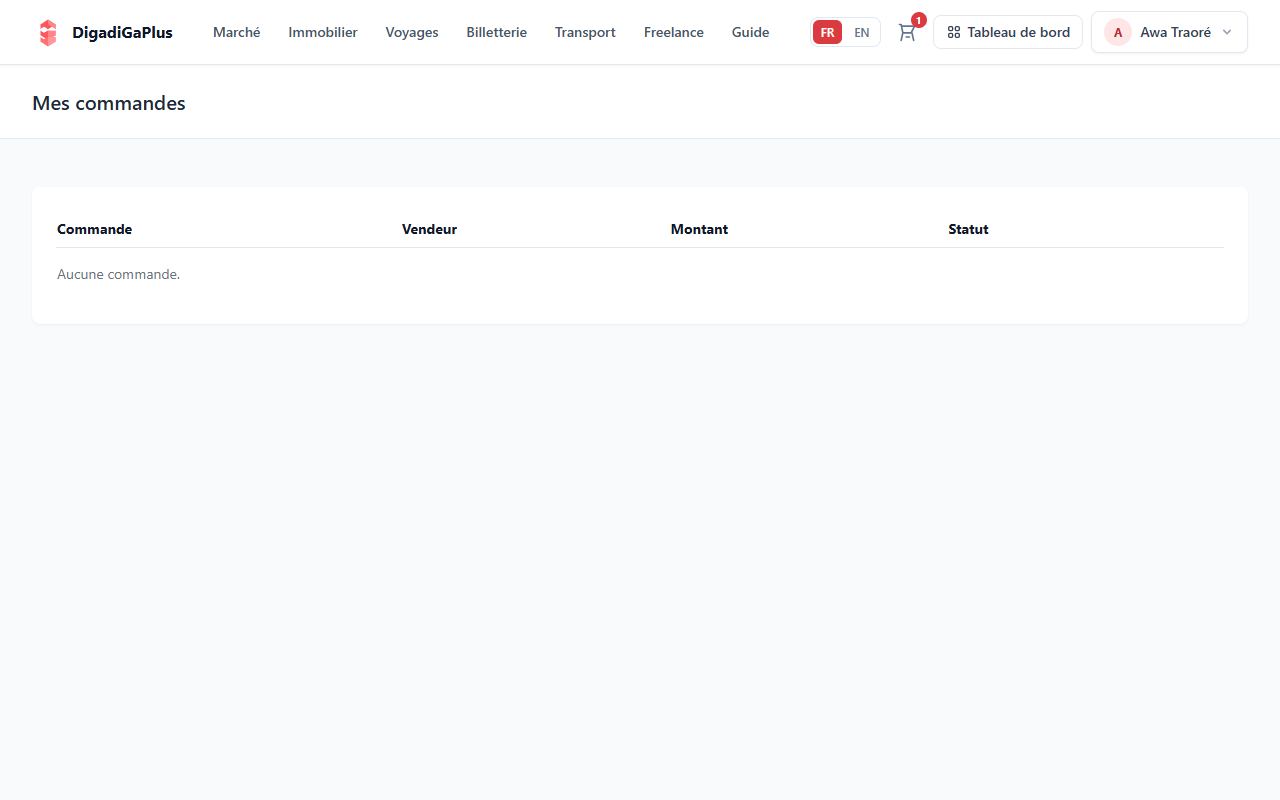Open the Guide page
The width and height of the screenshot is (1280, 800).
coord(751,32)
